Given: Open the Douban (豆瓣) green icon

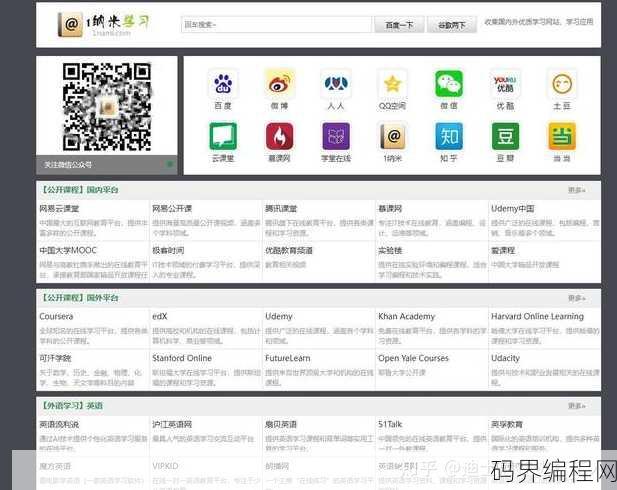Looking at the screenshot, I should click(505, 136).
